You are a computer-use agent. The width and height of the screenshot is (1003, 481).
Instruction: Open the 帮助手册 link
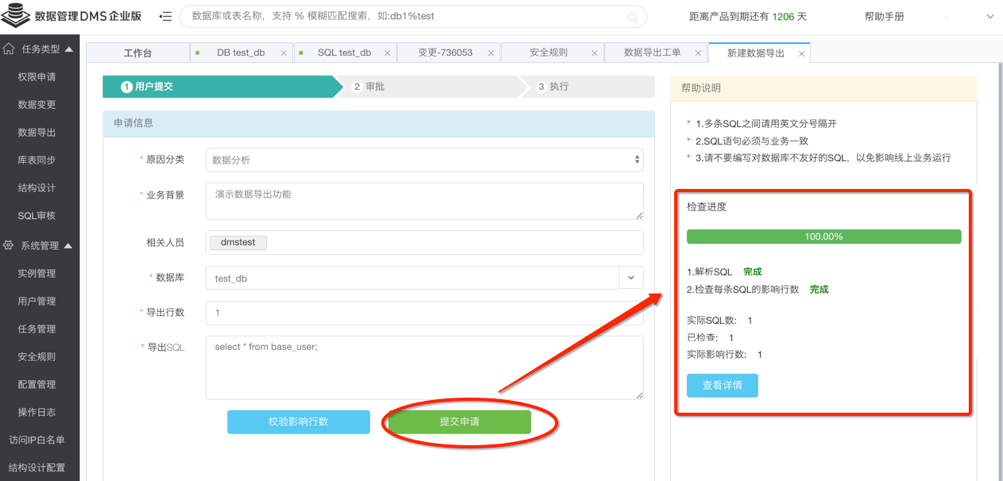(x=884, y=17)
